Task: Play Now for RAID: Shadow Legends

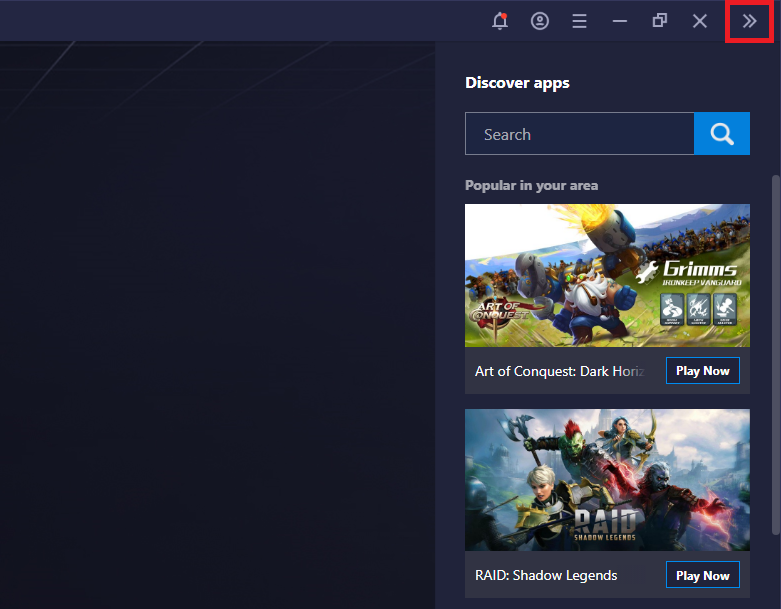Action: (x=703, y=575)
